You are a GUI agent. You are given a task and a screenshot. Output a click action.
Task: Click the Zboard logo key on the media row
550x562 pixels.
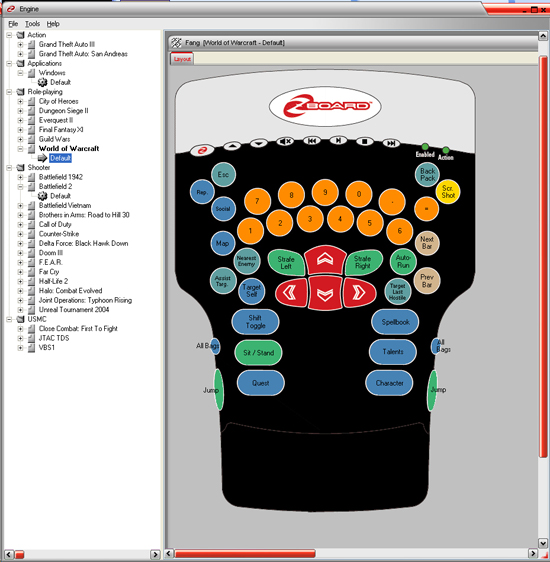[x=202, y=150]
